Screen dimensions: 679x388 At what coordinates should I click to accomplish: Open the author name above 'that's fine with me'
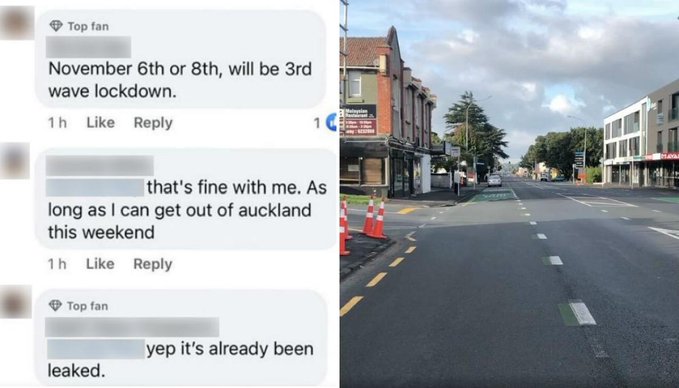coord(100,165)
